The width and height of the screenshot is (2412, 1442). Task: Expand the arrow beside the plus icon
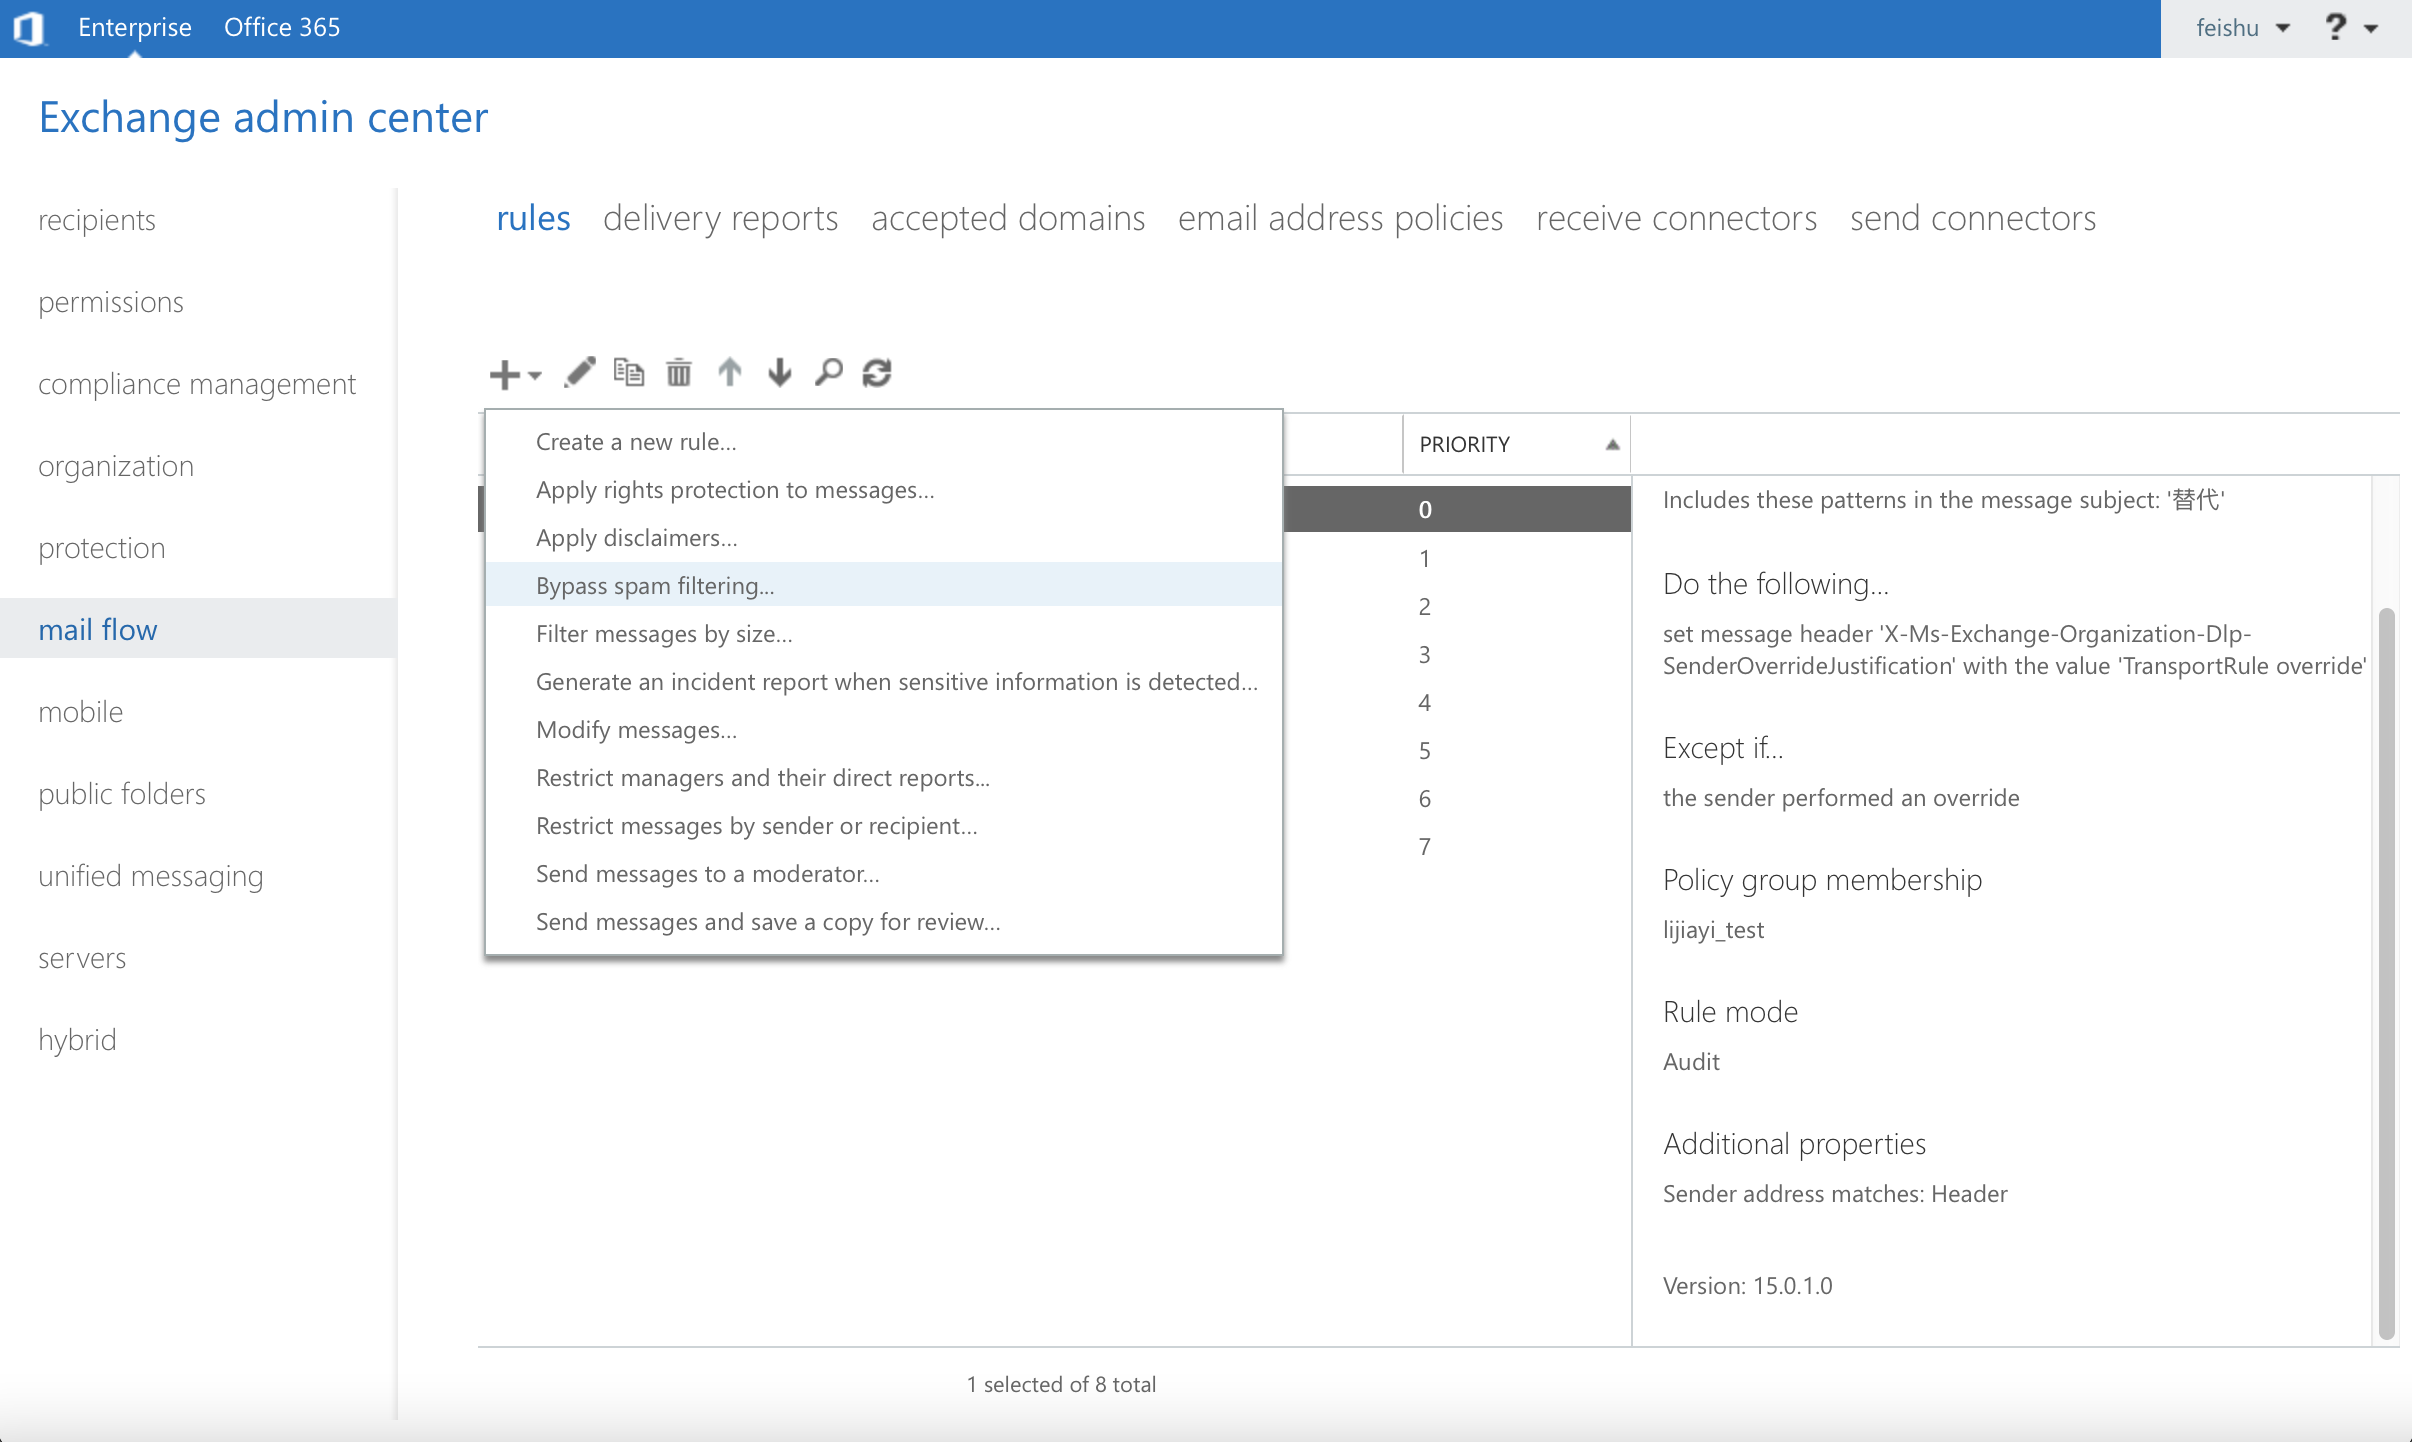pos(533,378)
